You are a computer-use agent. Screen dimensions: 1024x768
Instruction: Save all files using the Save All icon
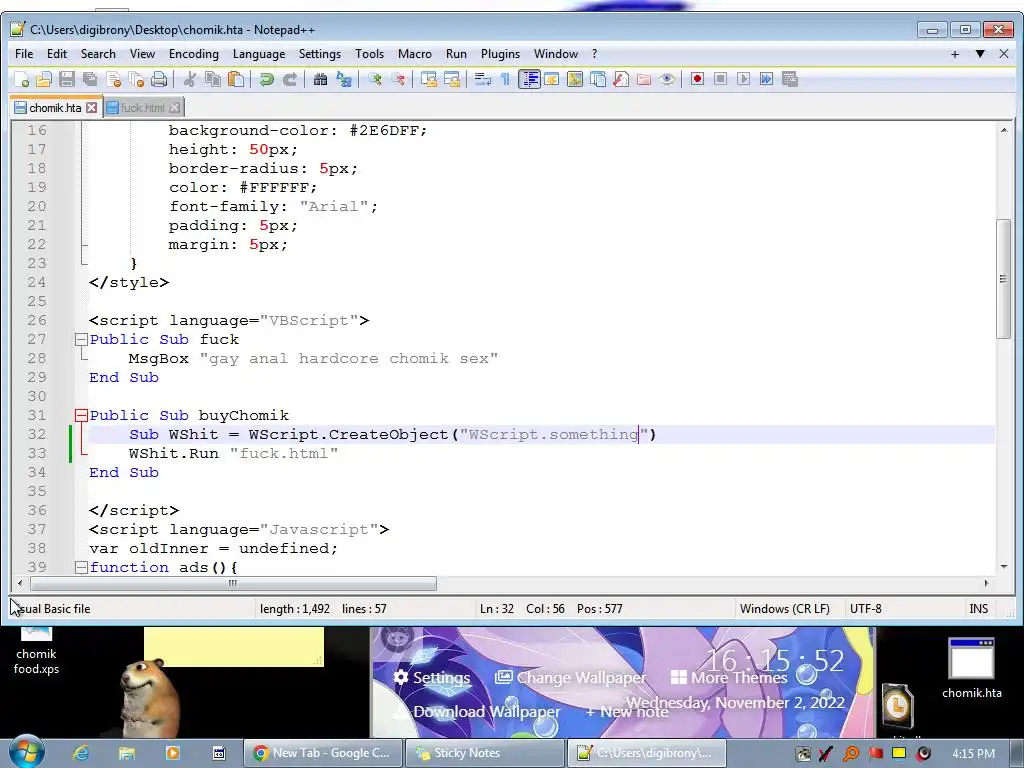click(x=90, y=79)
